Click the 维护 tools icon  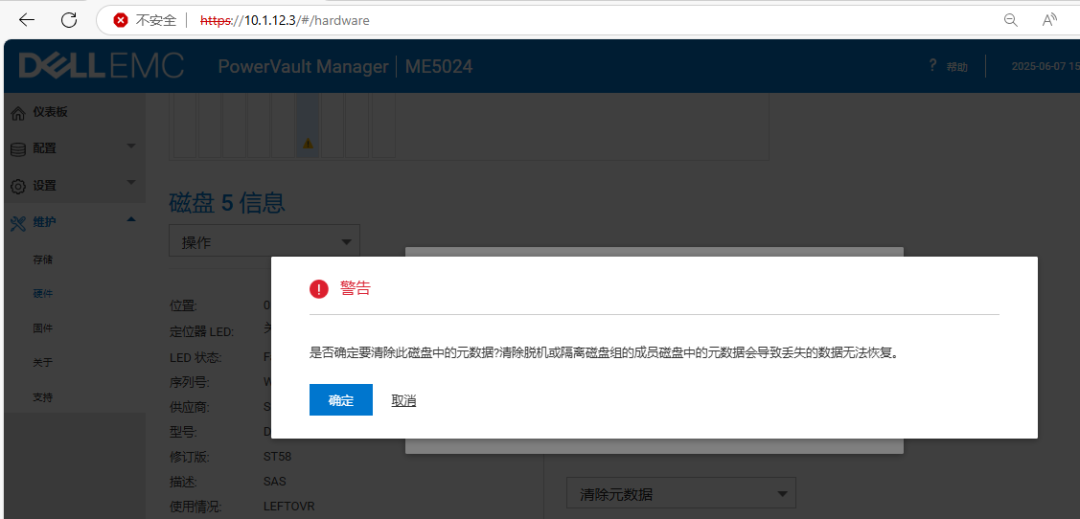point(19,223)
